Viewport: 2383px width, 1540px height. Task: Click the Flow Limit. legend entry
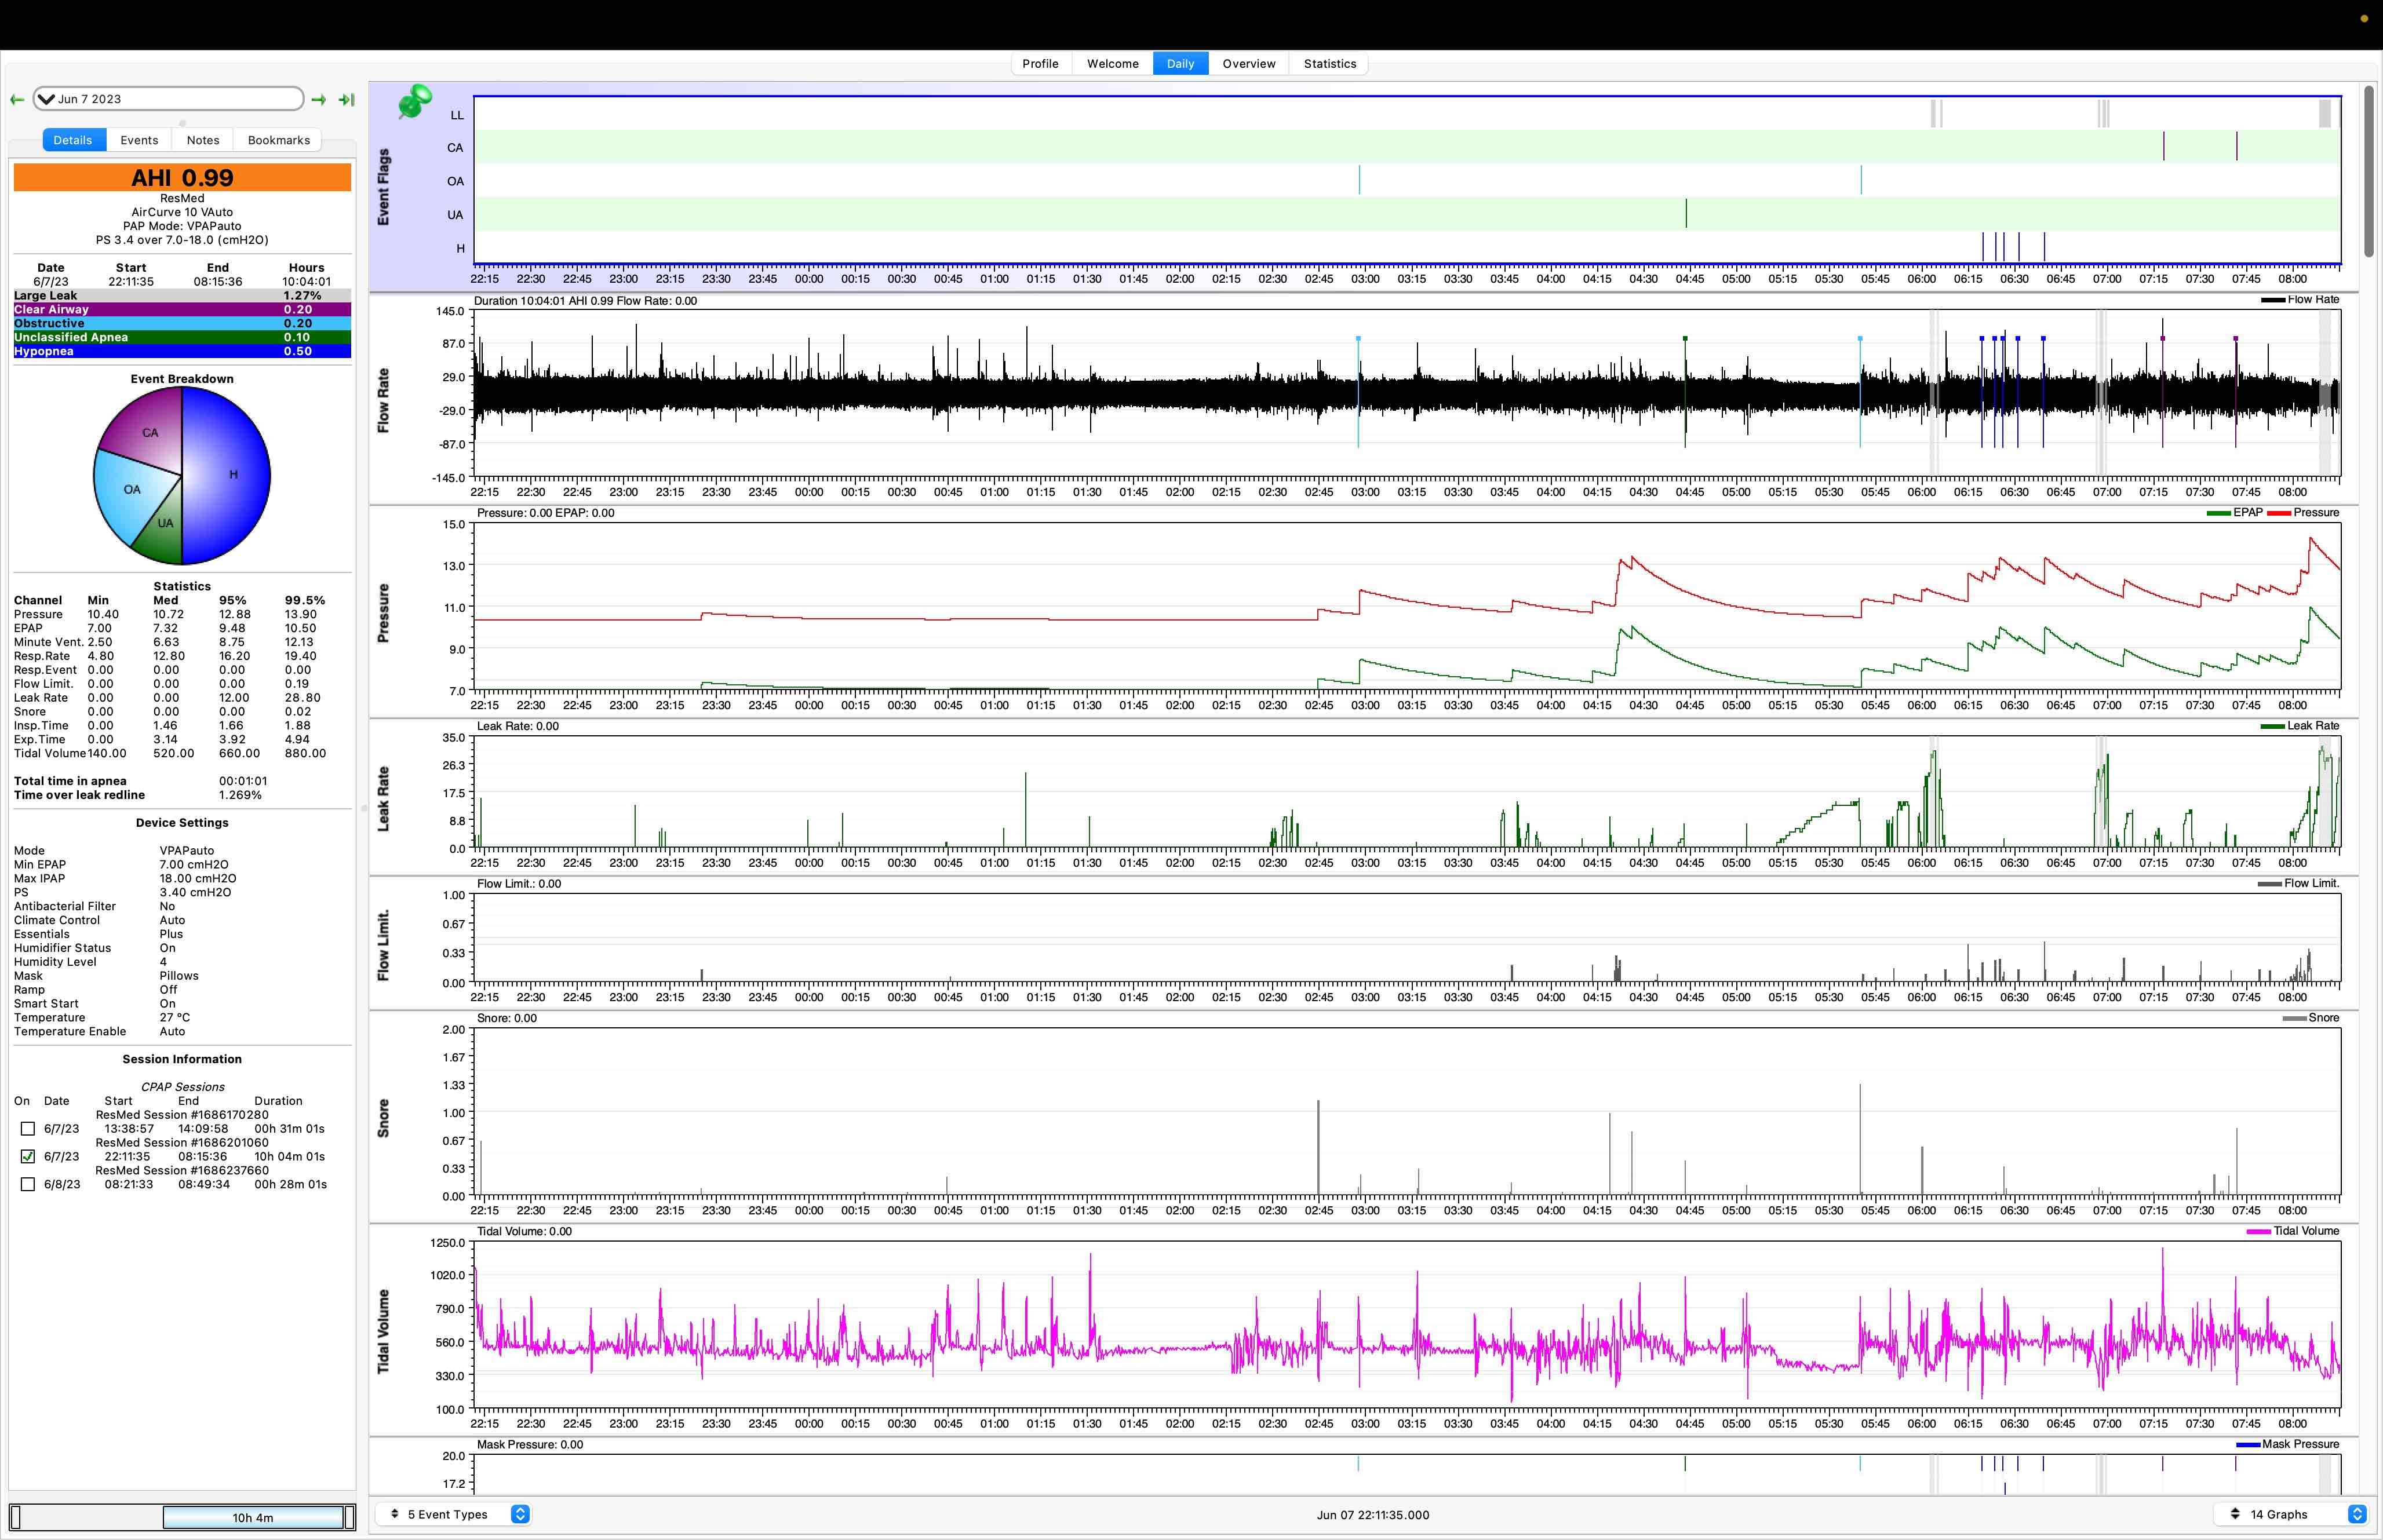point(2299,884)
